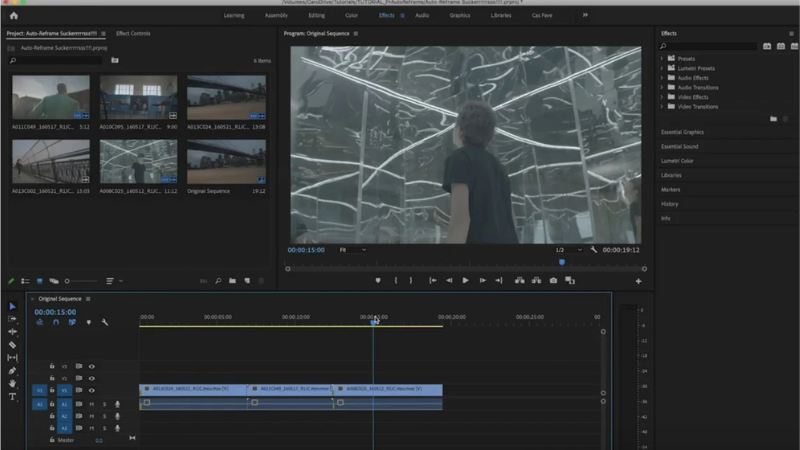Switch to the Color workspace tab
The height and width of the screenshot is (450, 800).
coord(351,16)
